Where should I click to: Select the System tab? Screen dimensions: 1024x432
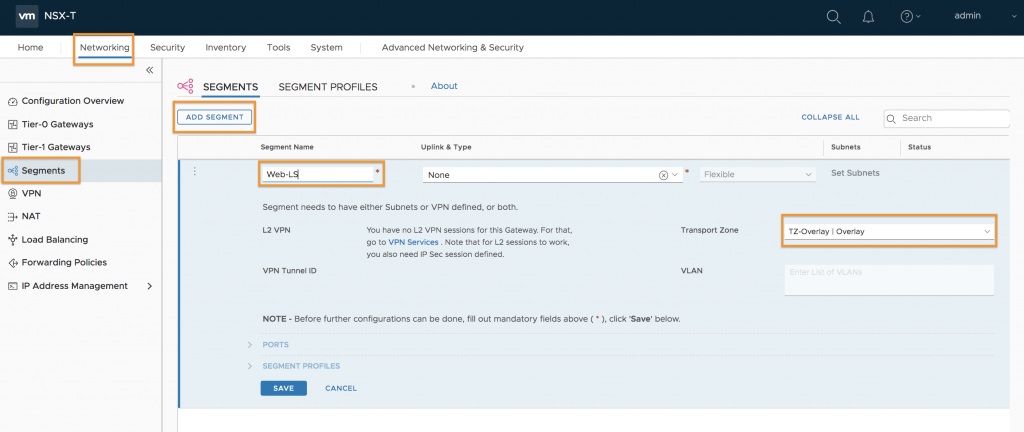pos(326,48)
